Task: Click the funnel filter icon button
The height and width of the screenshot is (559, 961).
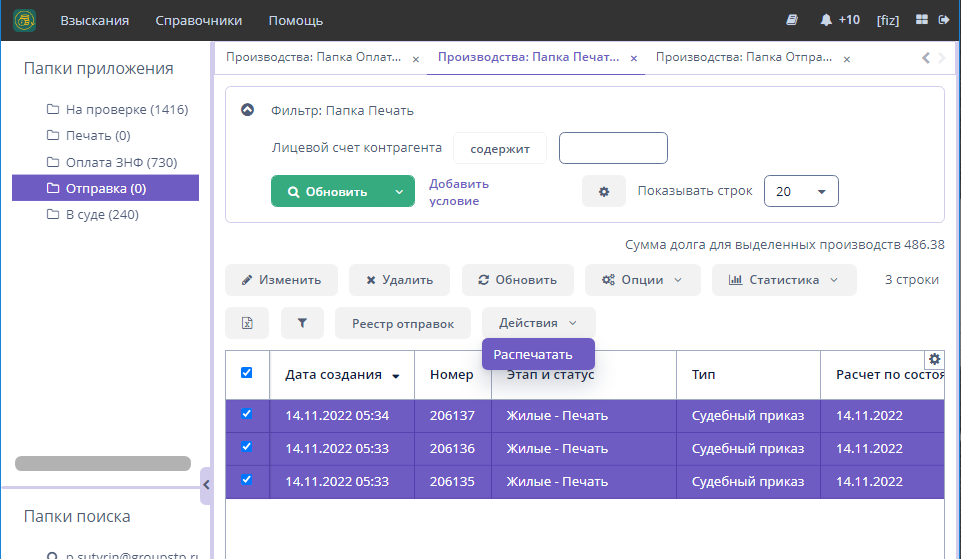Action: (303, 323)
